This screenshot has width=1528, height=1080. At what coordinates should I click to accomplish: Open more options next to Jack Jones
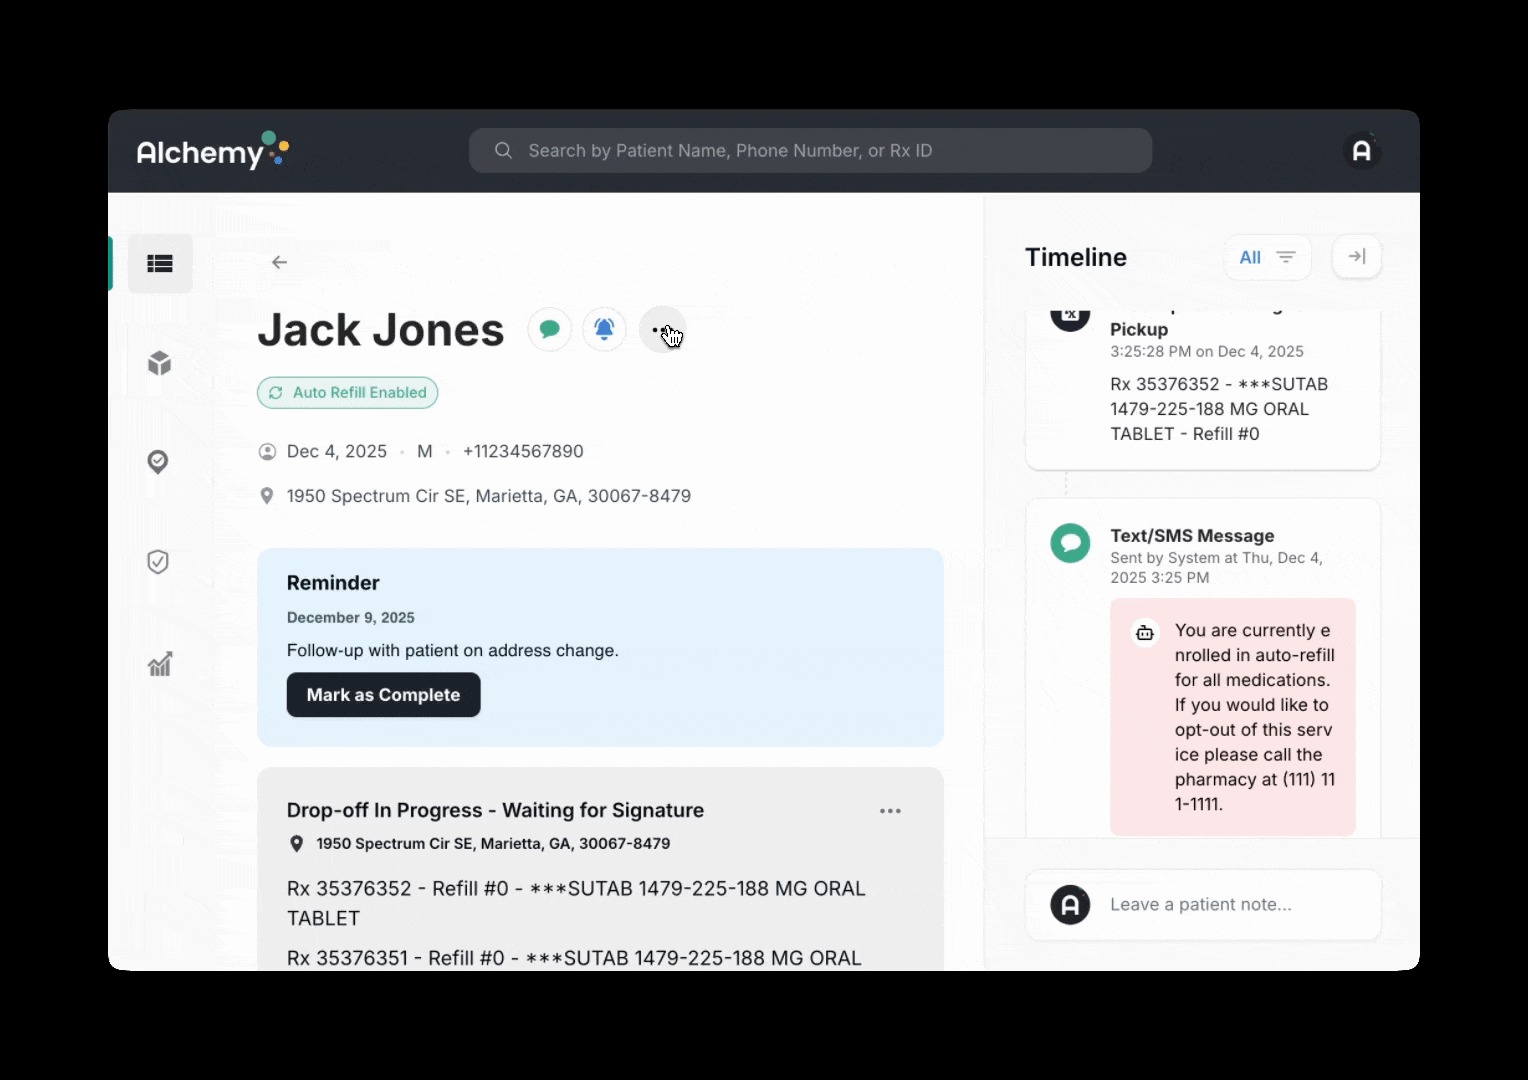(x=662, y=329)
